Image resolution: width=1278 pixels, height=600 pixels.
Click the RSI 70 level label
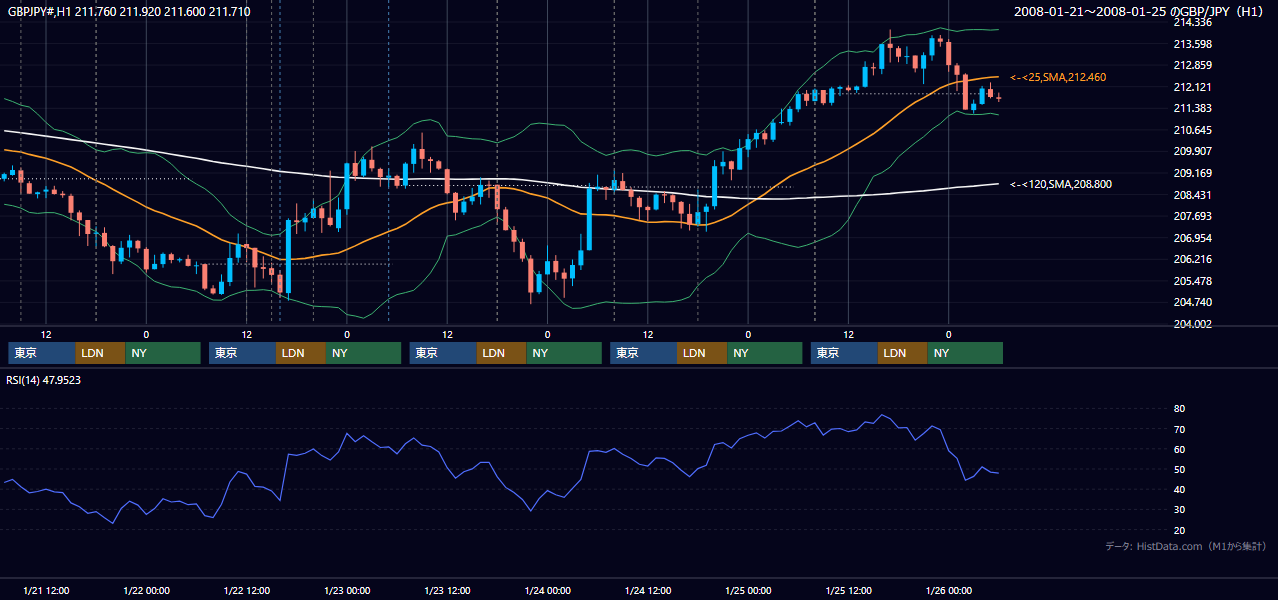point(1179,429)
